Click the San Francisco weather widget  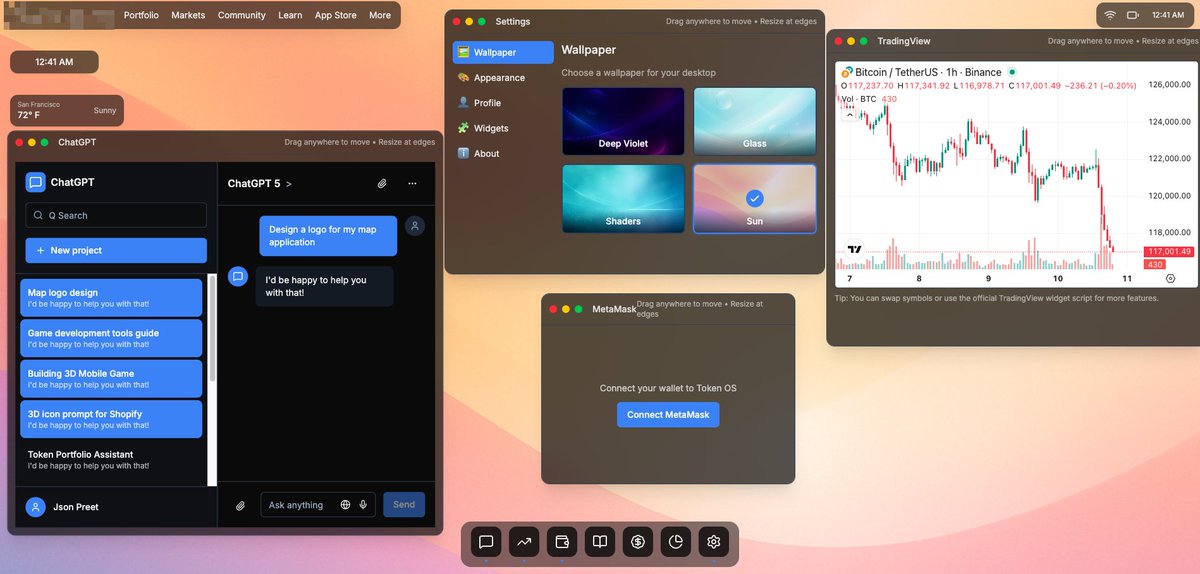tap(67, 110)
